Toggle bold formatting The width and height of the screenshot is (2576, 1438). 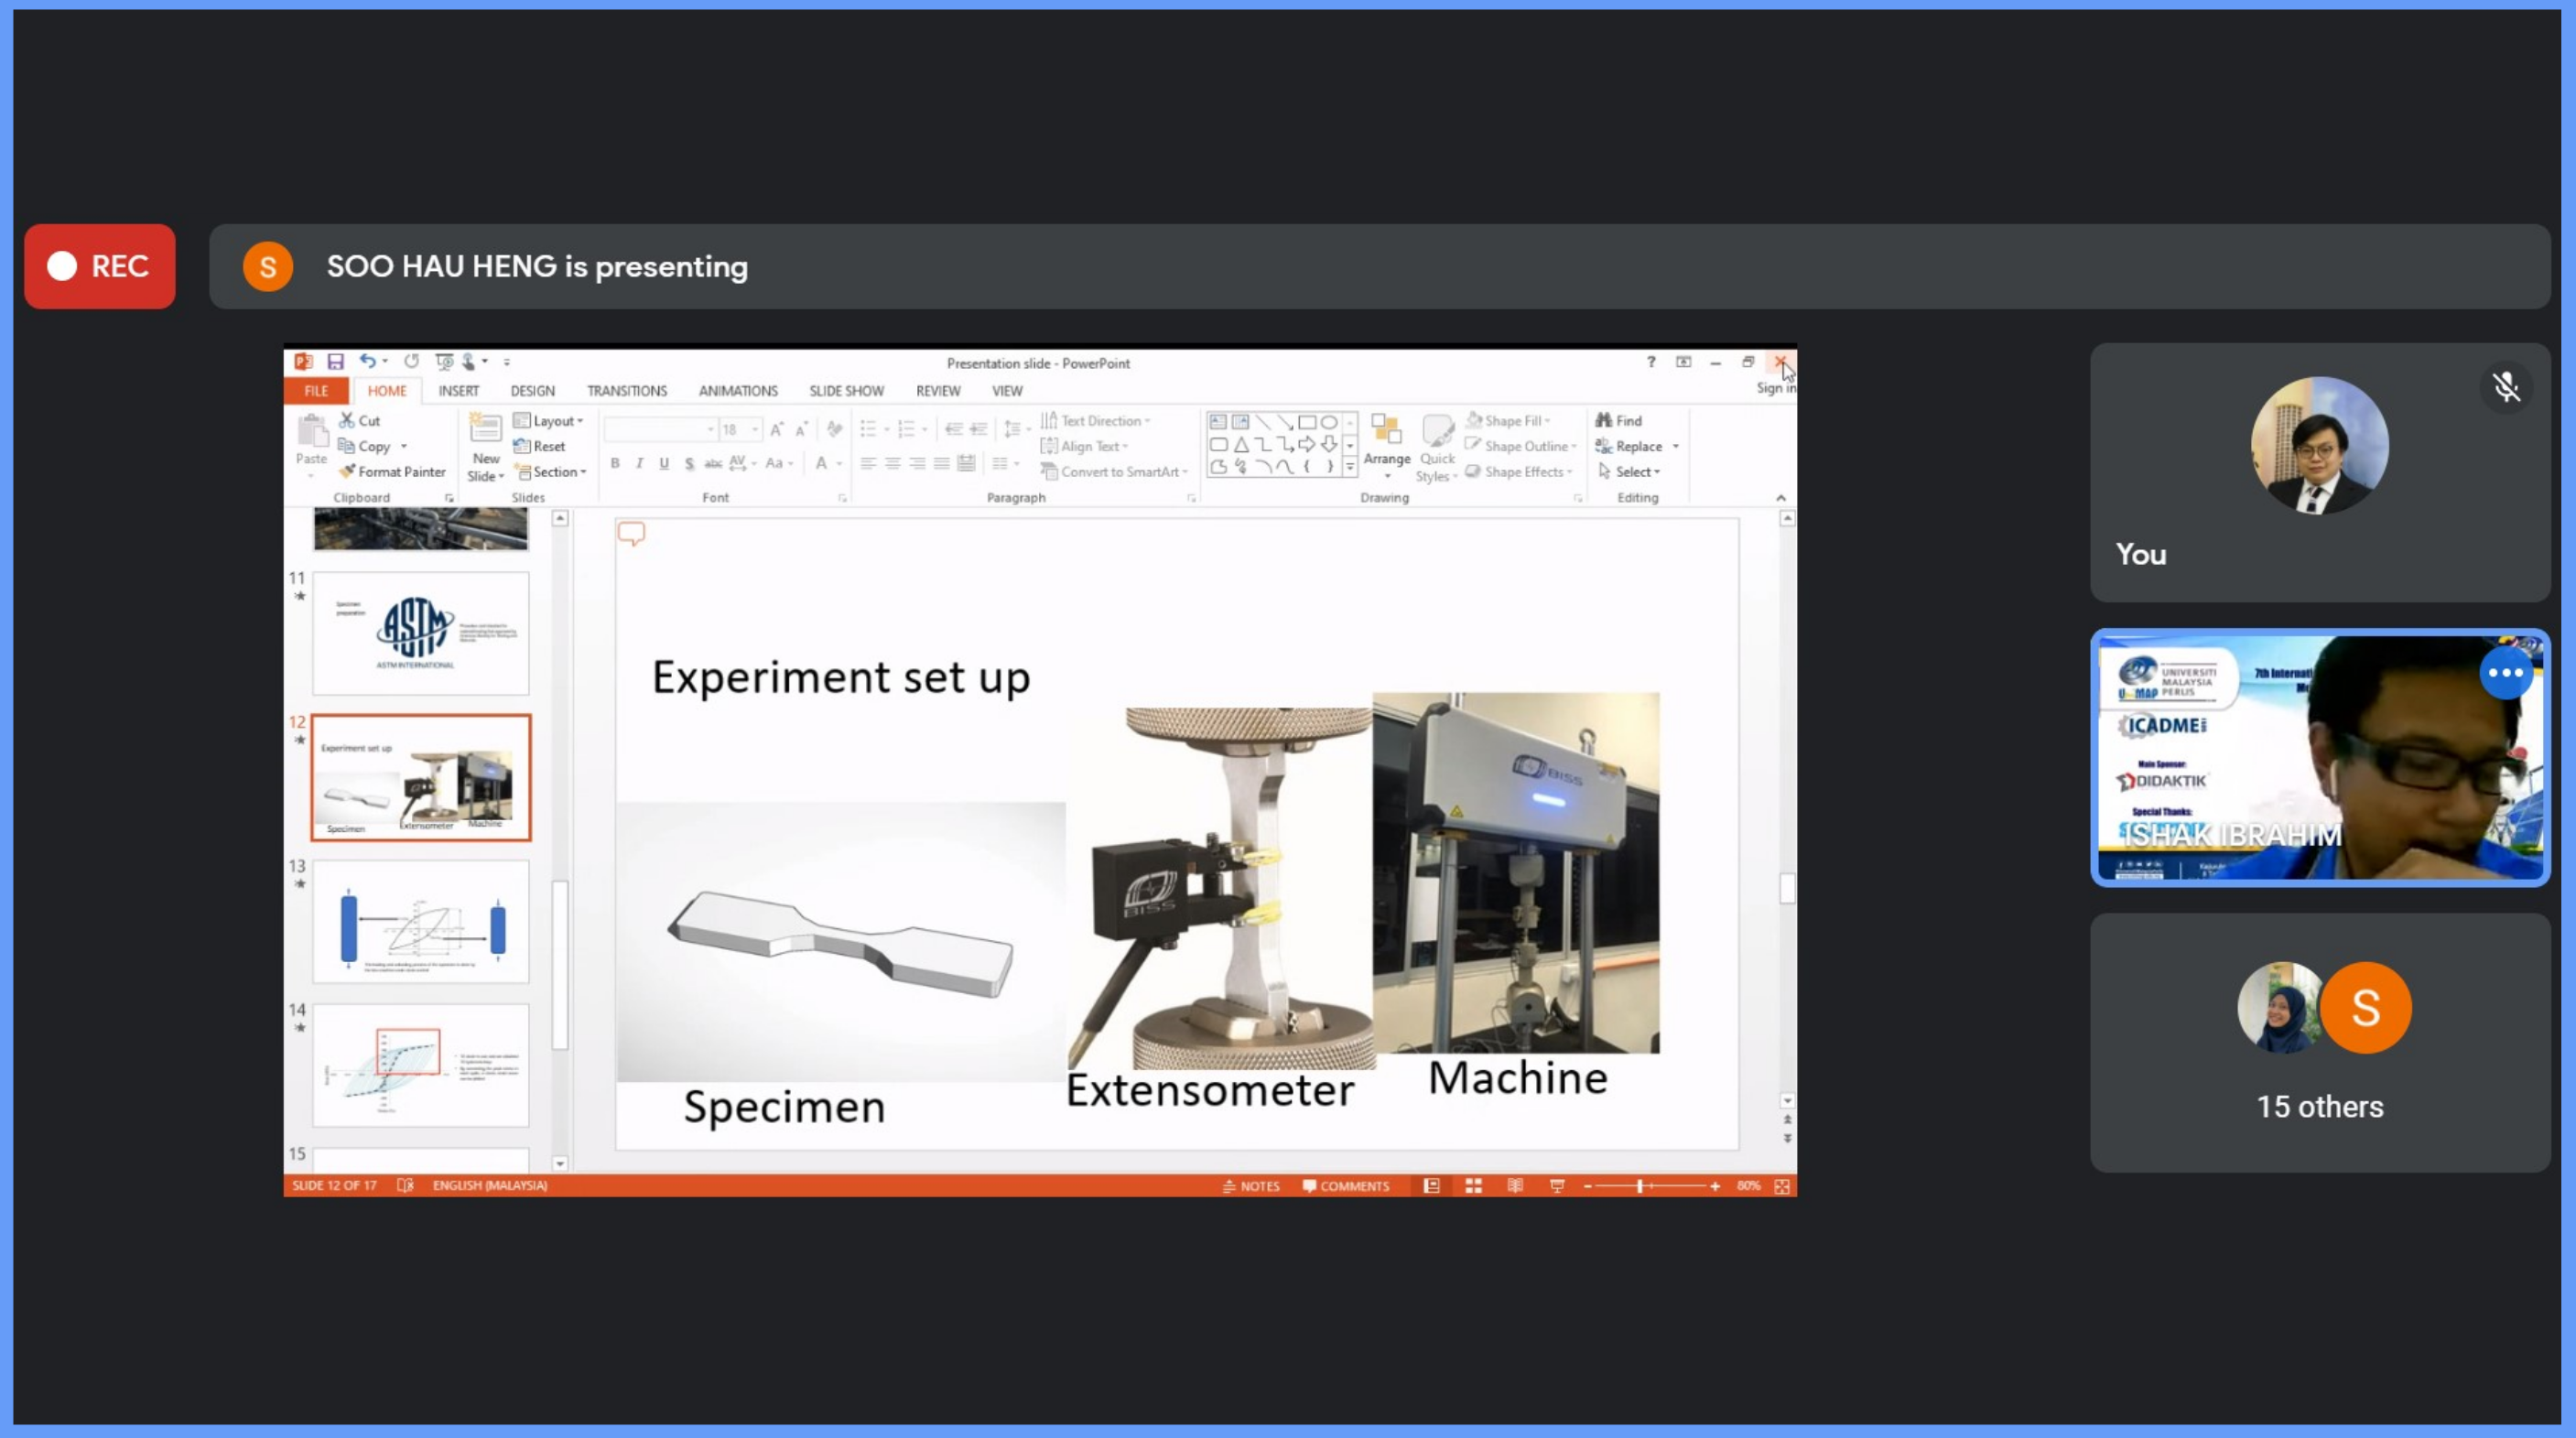(x=615, y=463)
